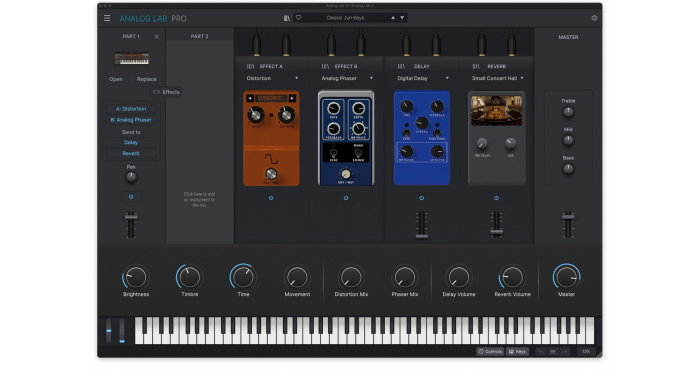This screenshot has height=372, width=700.
Task: Switch to the Part 1 tab
Action: point(131,37)
